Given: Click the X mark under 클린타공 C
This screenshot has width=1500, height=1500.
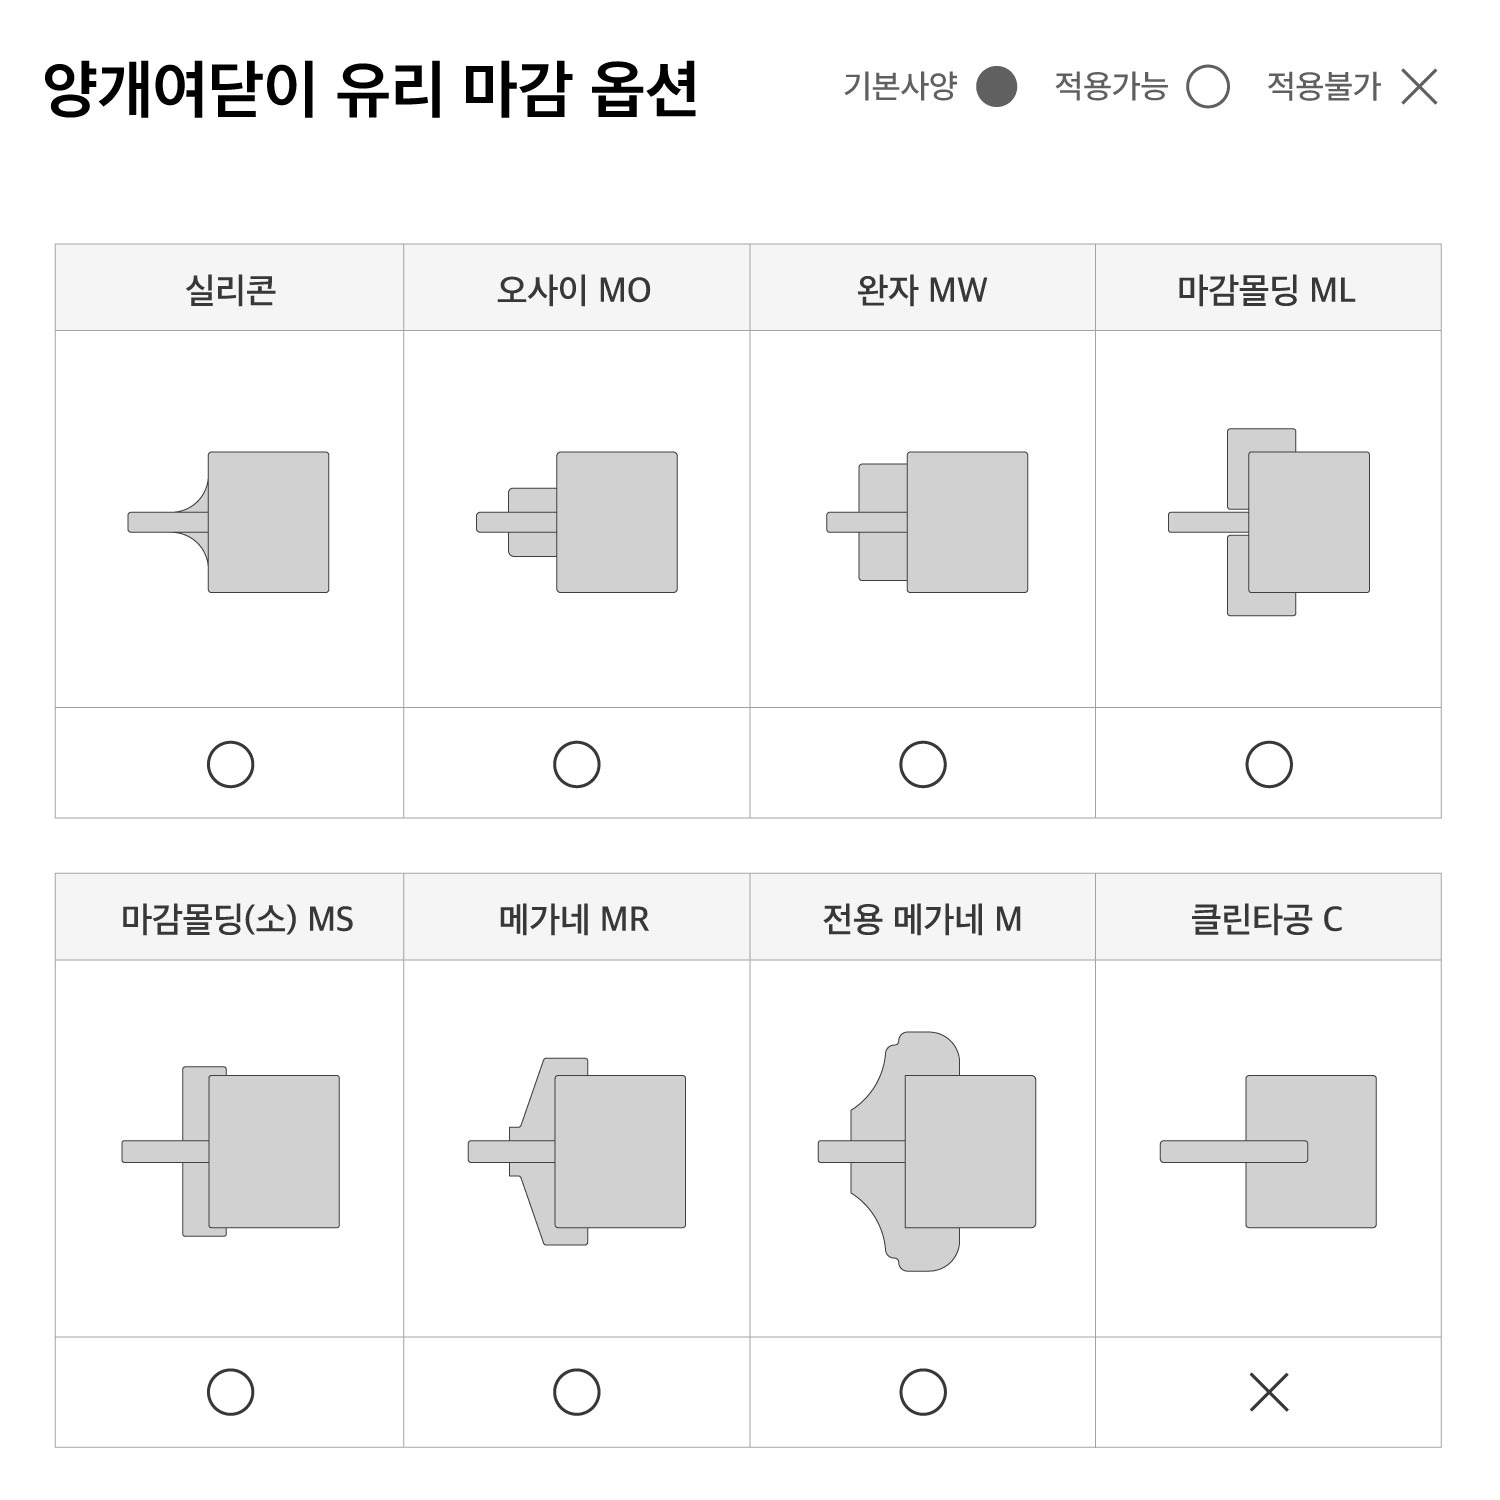Looking at the screenshot, I should pos(1269,1392).
